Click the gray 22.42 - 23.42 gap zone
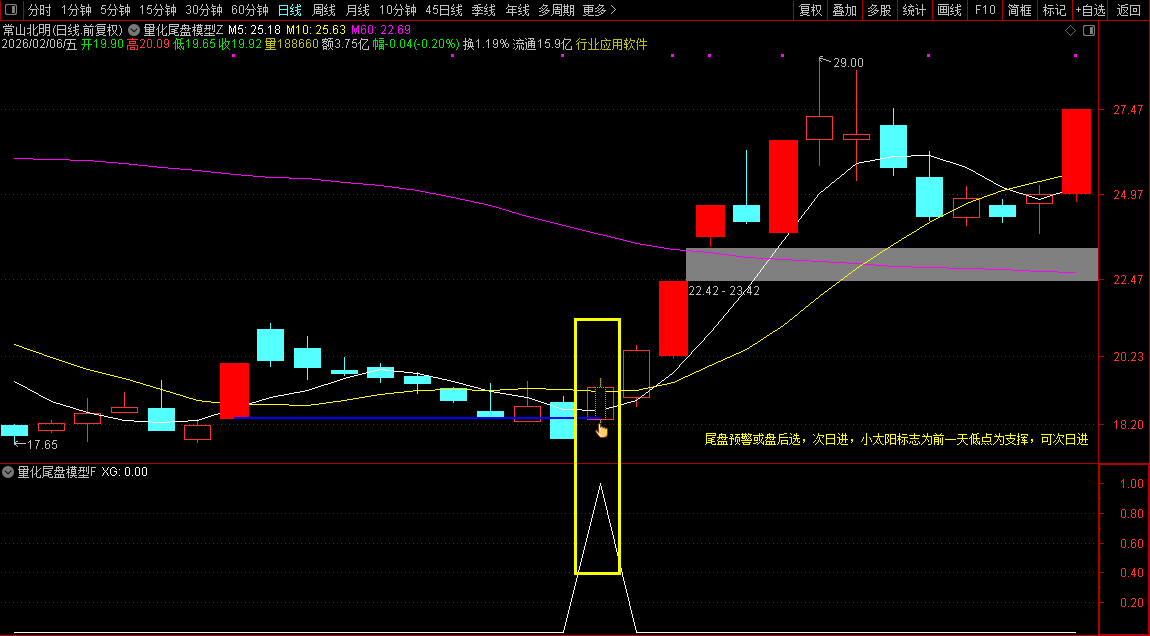 (891, 265)
